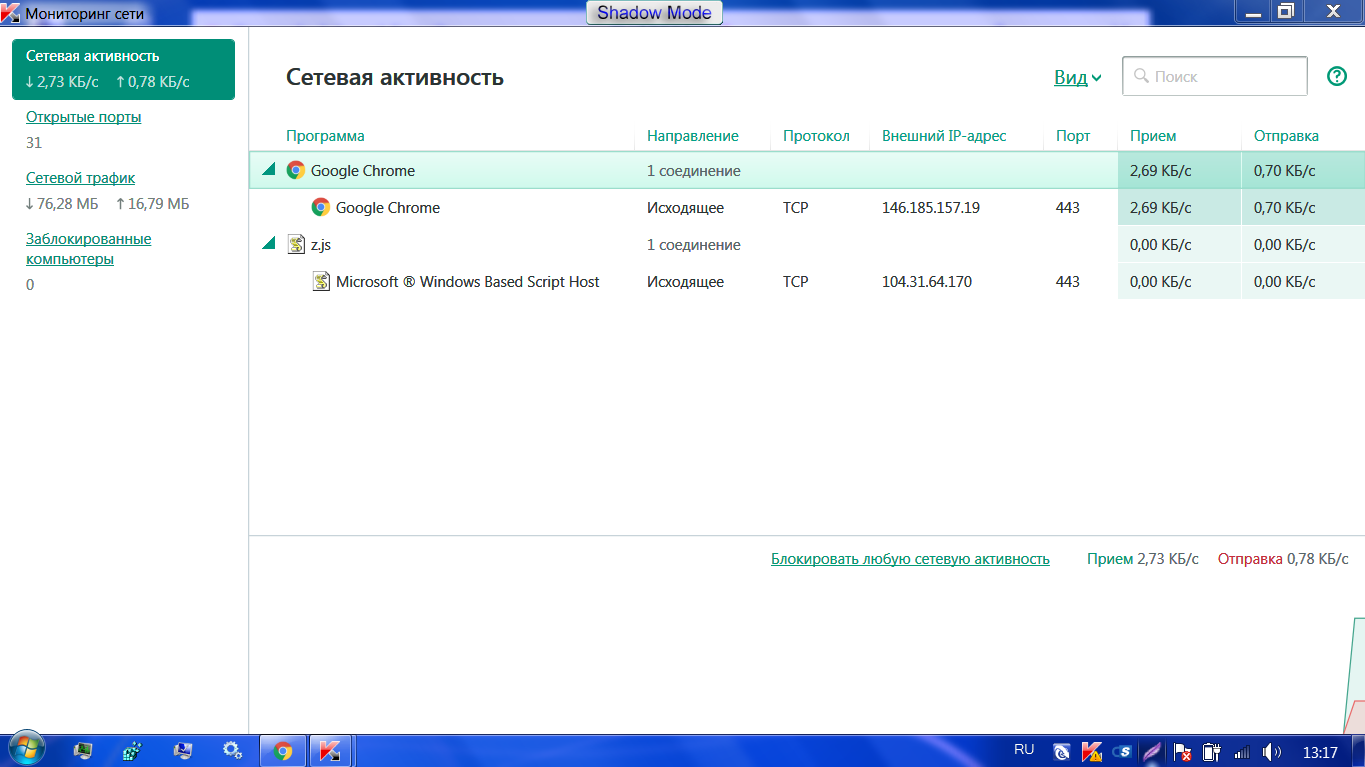
Task: Click the IP address 146.185.157.19
Action: [x=931, y=208]
